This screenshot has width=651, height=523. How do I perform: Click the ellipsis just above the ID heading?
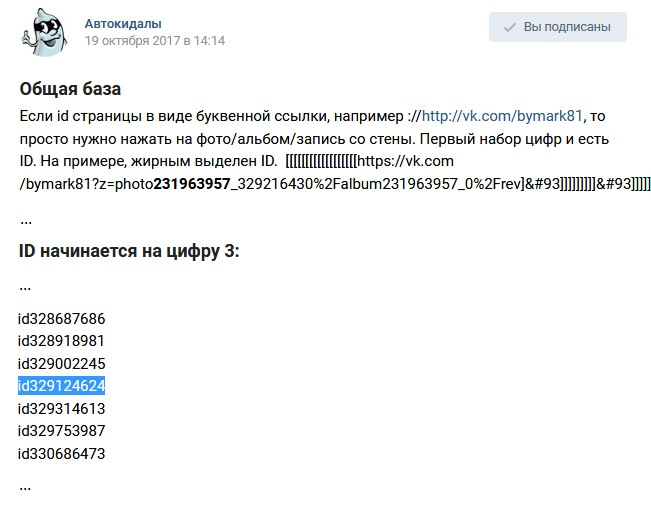pos(25,219)
